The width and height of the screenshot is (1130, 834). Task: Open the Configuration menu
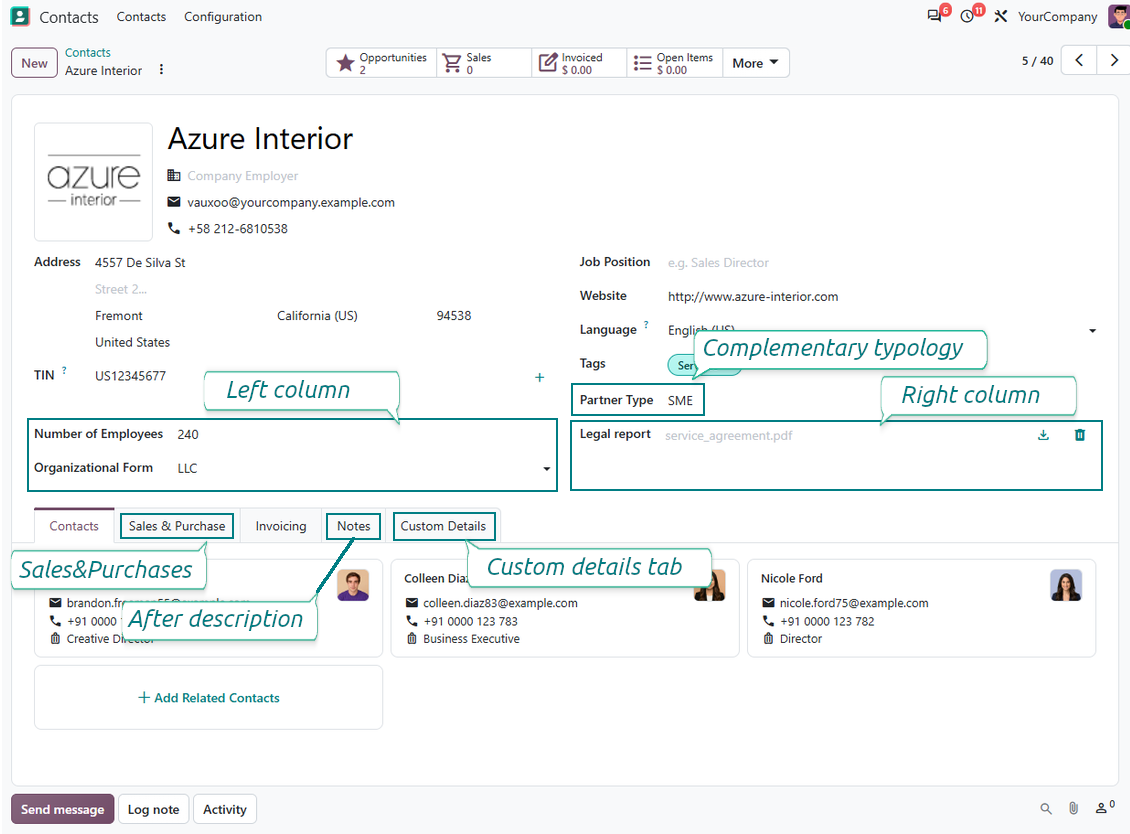(x=223, y=17)
